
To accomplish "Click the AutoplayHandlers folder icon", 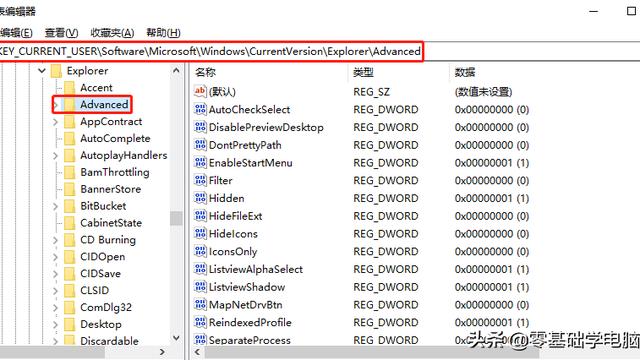I will 69,155.
